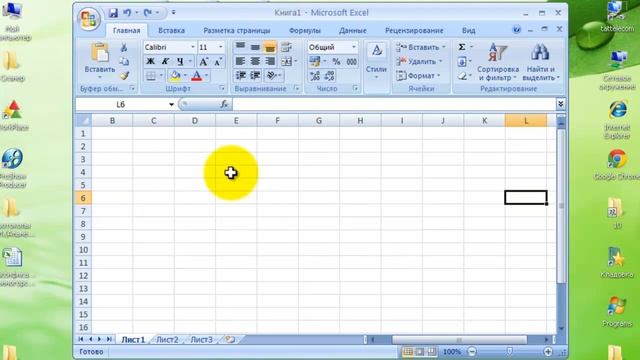Image resolution: width=640 pixels, height=360 pixels.
Task: Switch to Разметка страницы tab
Action: coord(237,30)
